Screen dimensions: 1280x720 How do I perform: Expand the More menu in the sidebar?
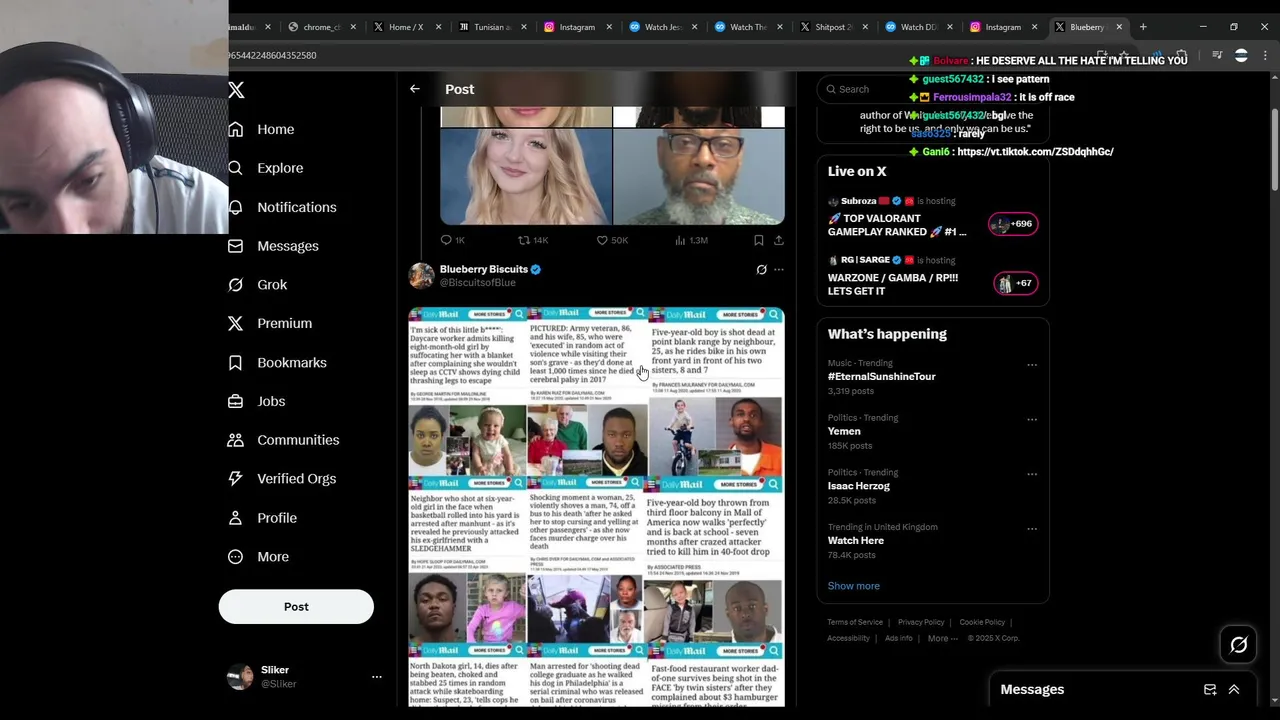258,557
